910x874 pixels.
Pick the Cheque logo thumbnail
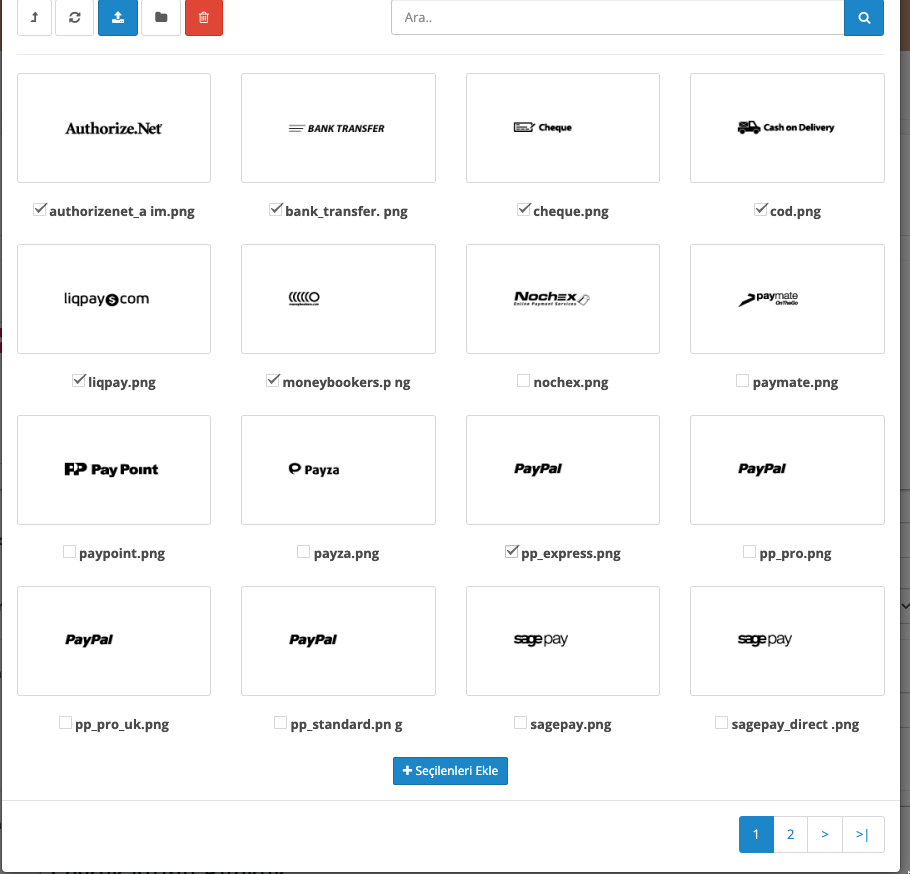(x=563, y=128)
